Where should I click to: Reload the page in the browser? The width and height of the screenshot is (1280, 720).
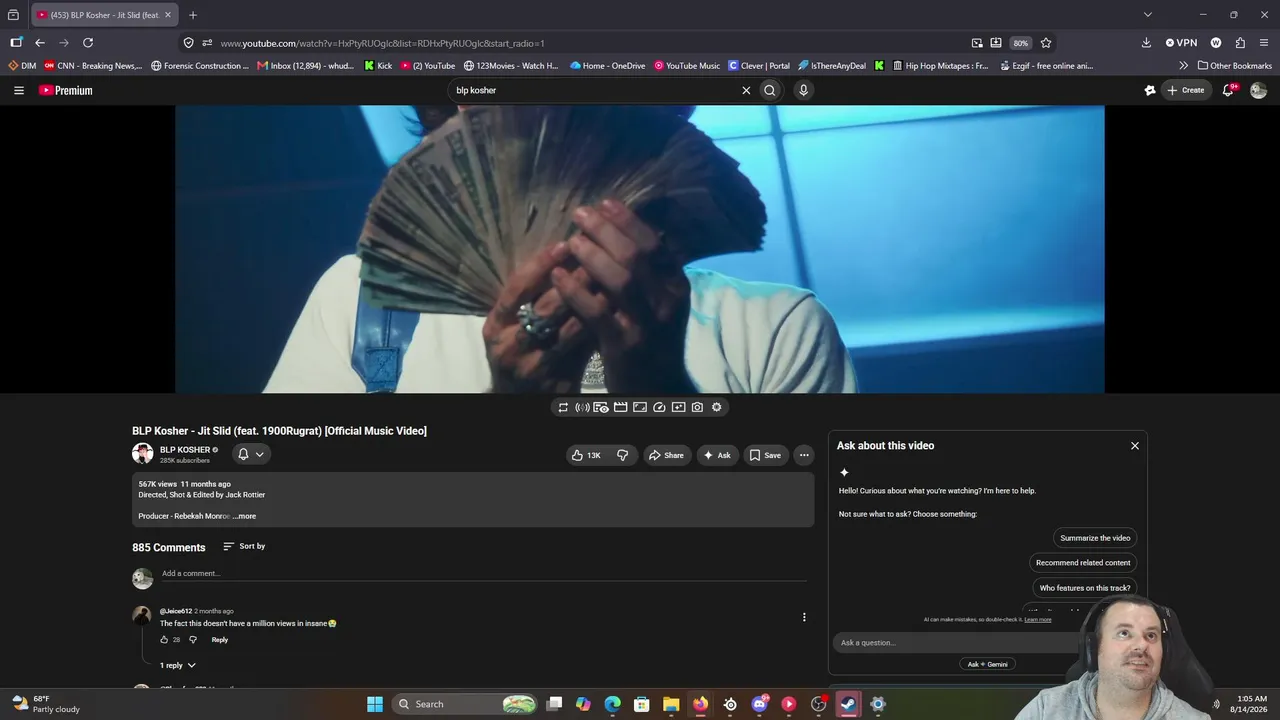coord(88,43)
